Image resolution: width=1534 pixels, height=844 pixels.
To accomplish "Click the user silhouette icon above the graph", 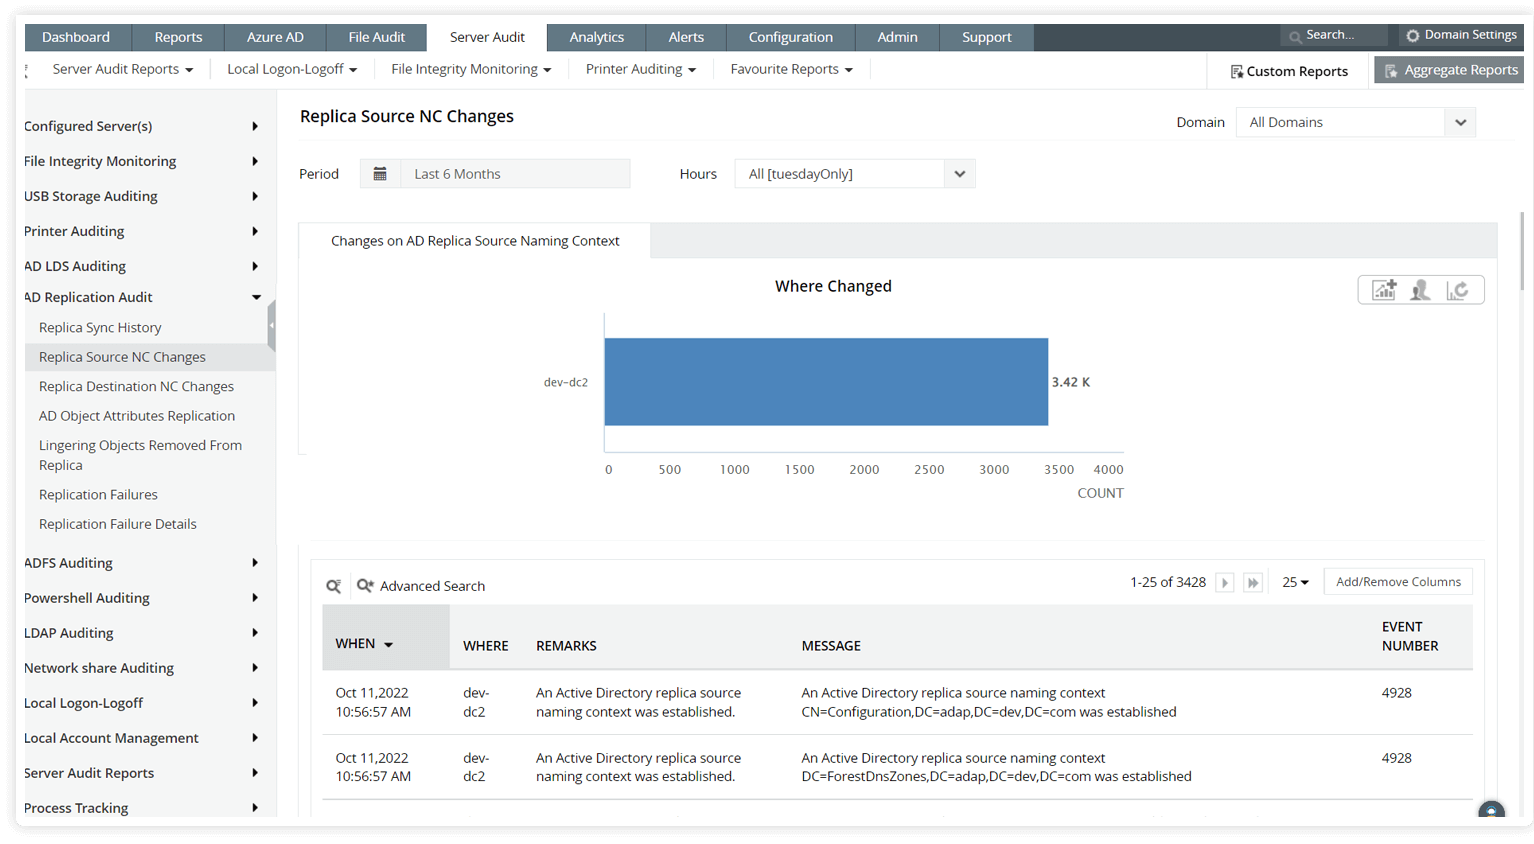I will (x=1420, y=290).
